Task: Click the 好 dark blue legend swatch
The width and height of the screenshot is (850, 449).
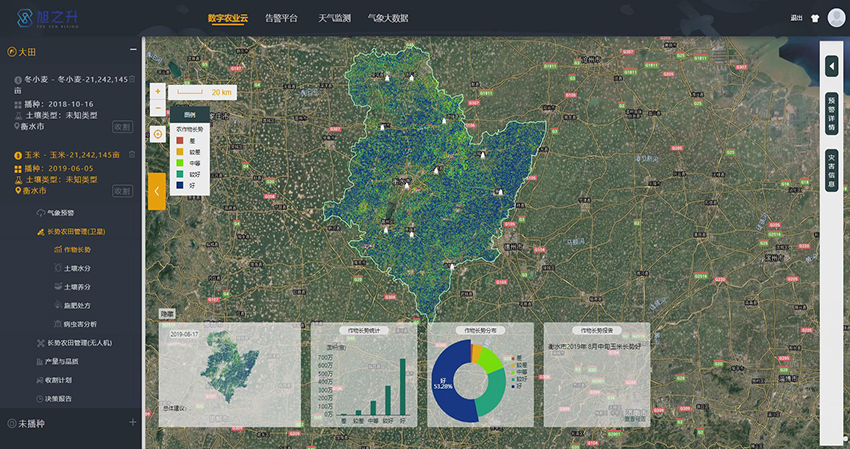Action: tap(178, 185)
